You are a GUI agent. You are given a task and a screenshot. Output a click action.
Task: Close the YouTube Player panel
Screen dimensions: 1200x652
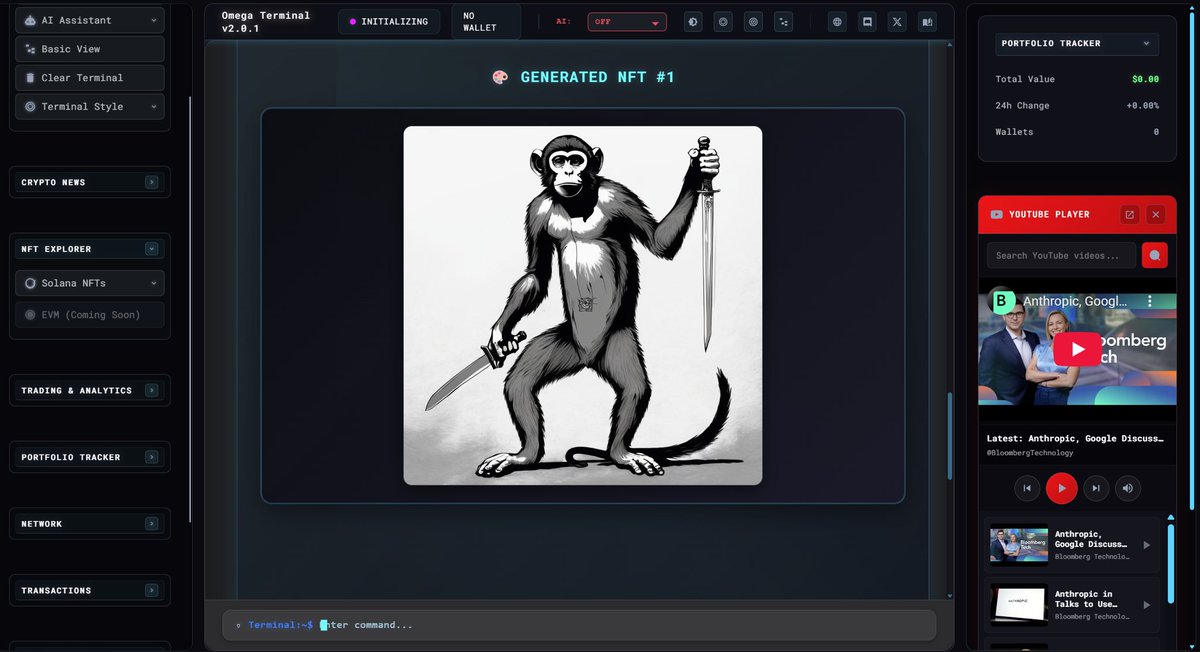click(1156, 214)
